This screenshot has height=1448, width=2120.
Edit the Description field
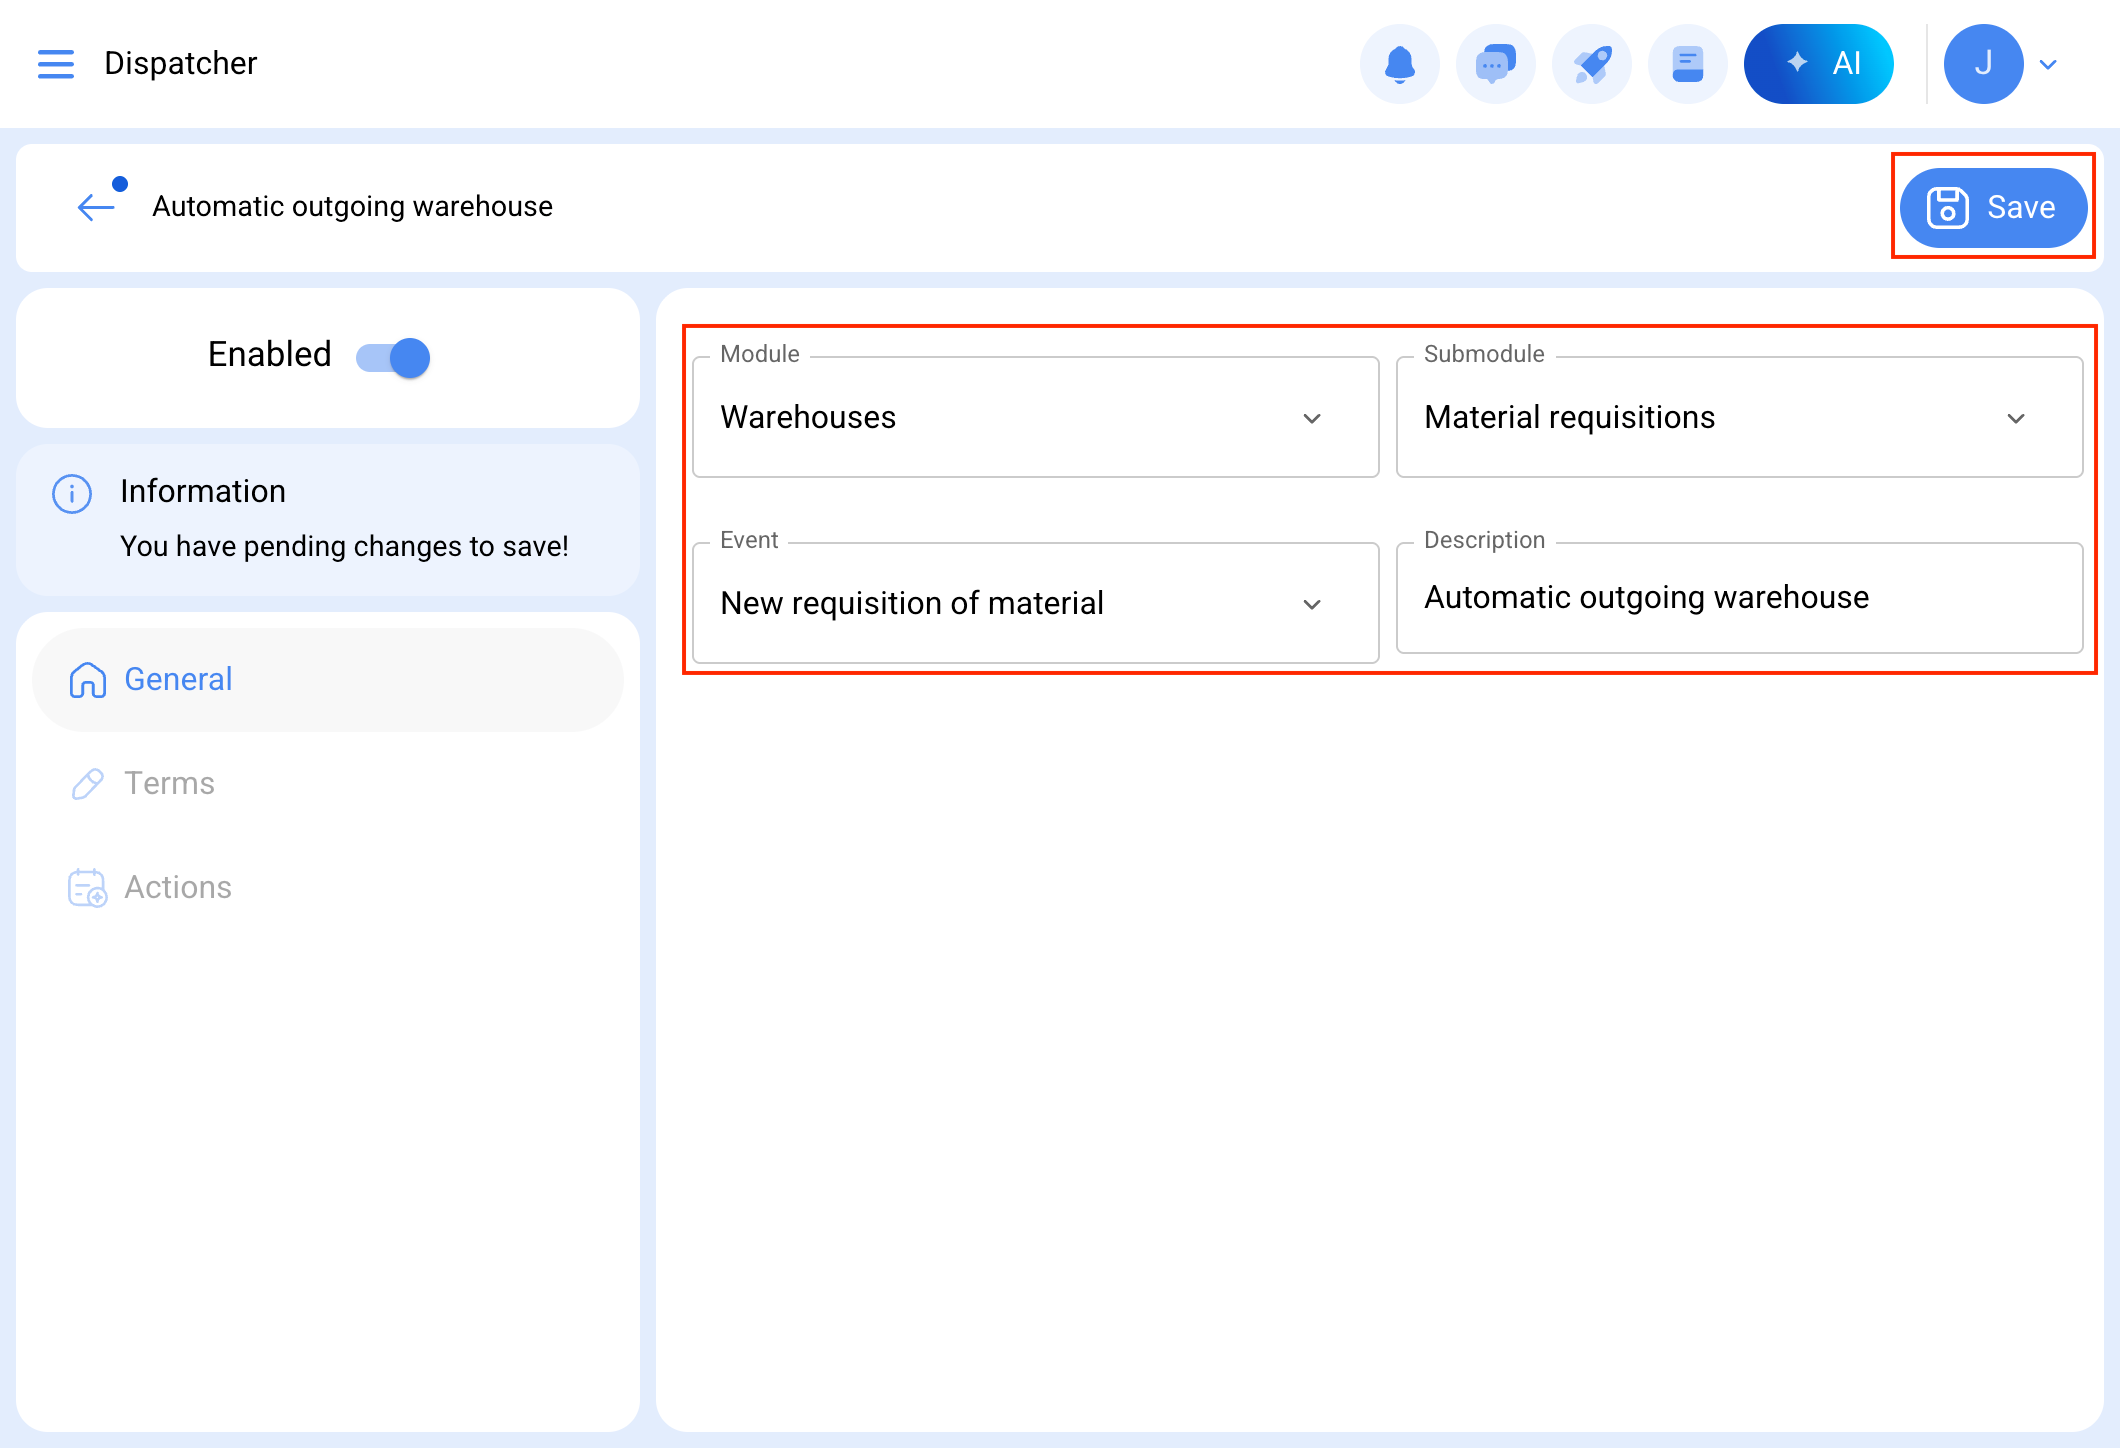point(1740,598)
